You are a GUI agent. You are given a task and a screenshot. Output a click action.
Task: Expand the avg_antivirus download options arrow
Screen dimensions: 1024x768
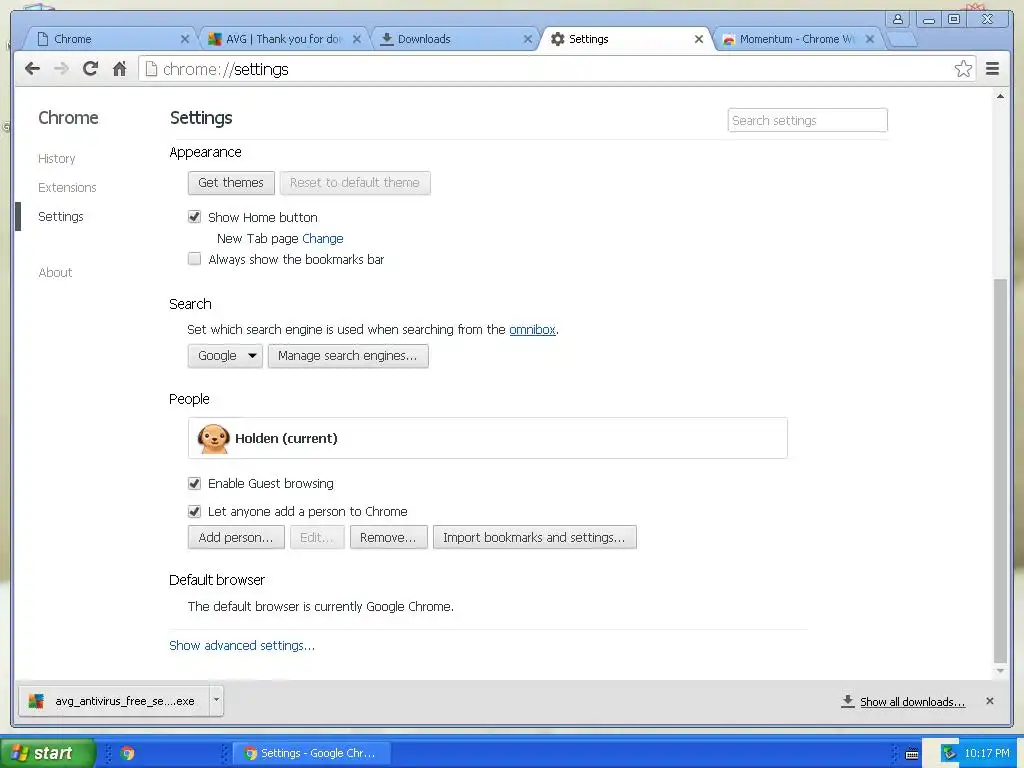216,701
